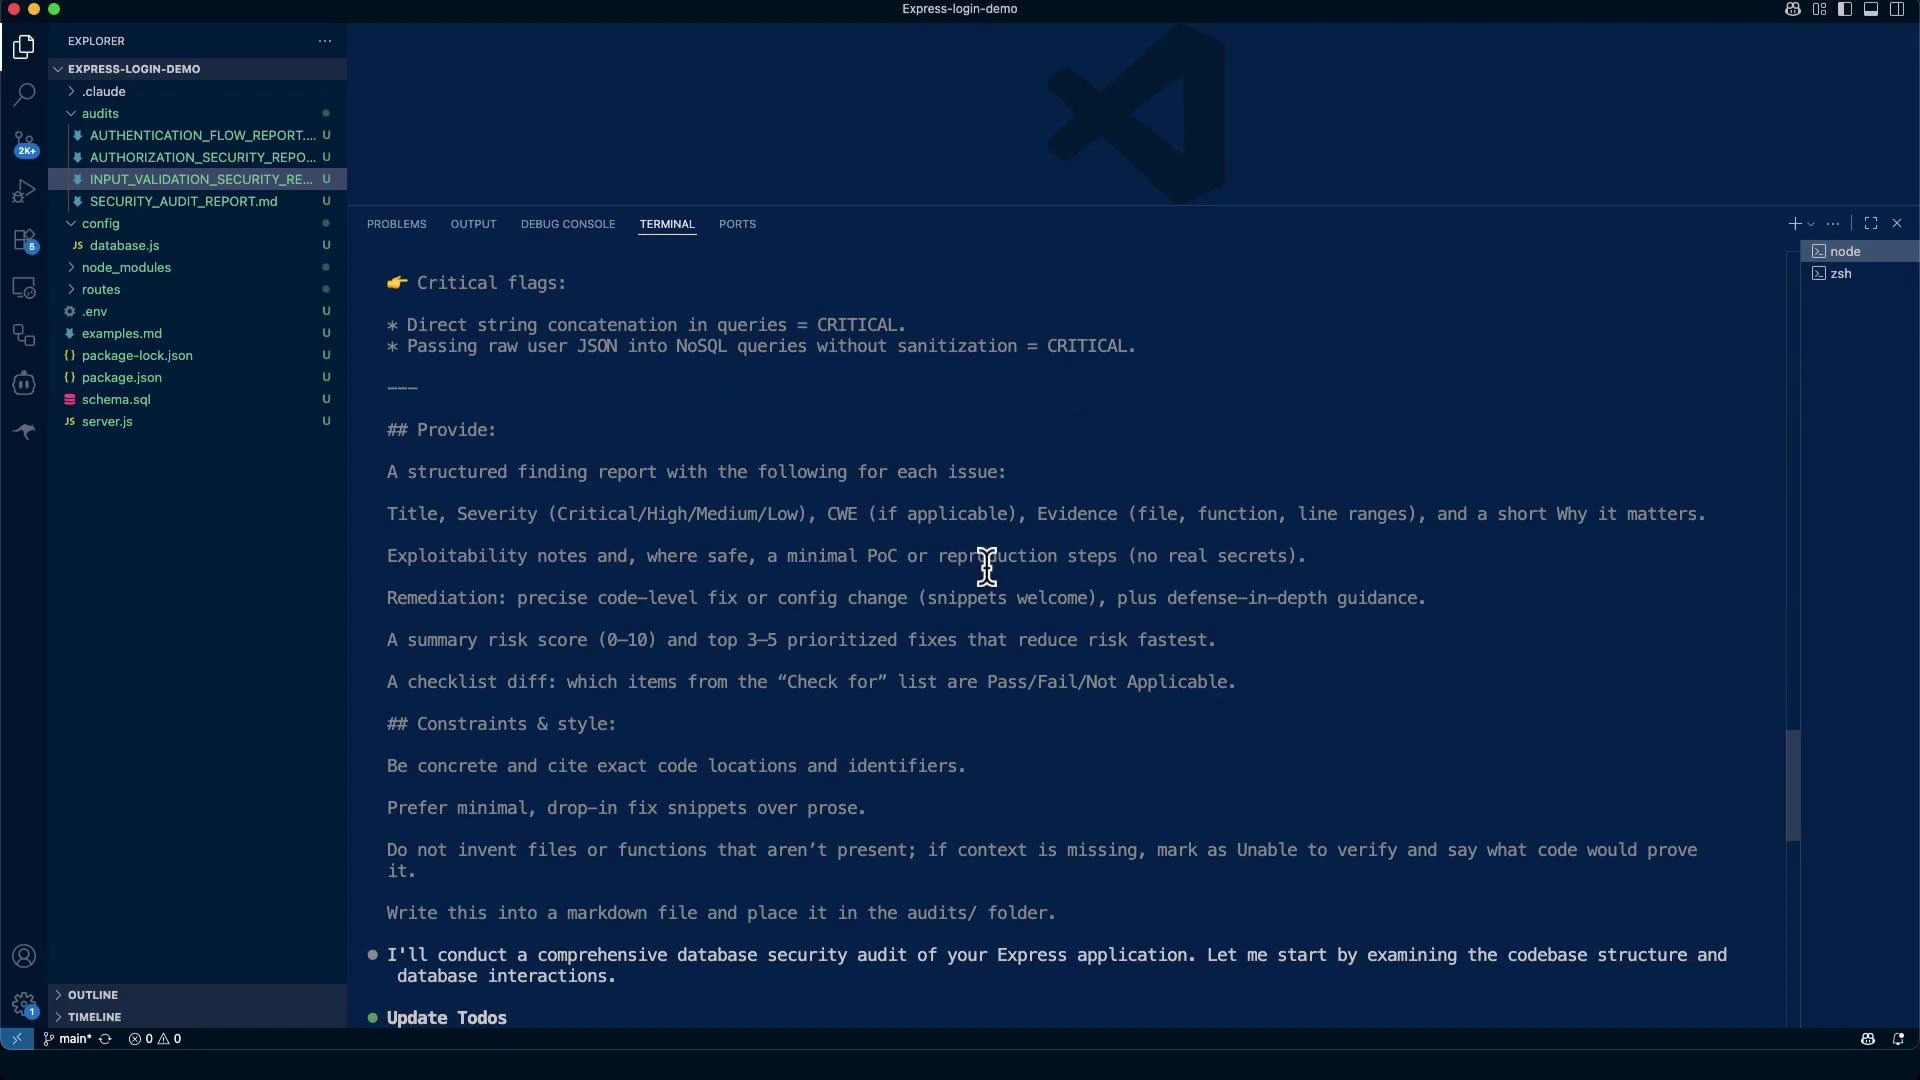Open the Search view in the activity bar
Image resolution: width=1920 pixels, height=1080 pixels.
coord(24,95)
